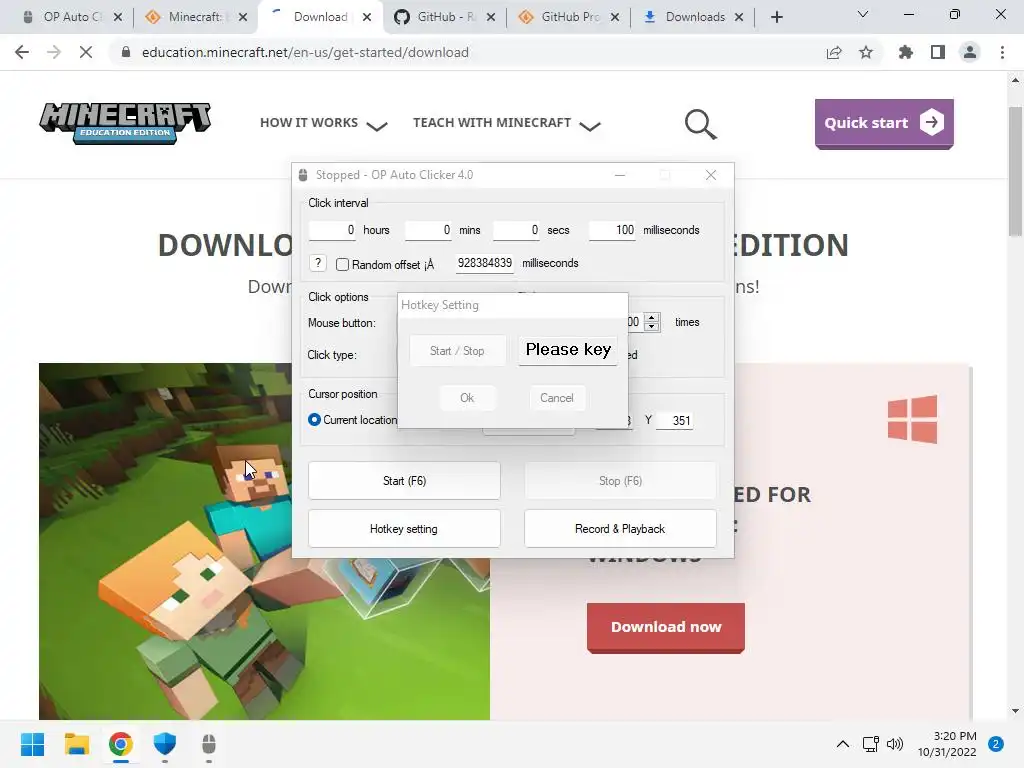The height and width of the screenshot is (768, 1024).
Task: Increase the repeat times spinner
Action: tap(652, 317)
